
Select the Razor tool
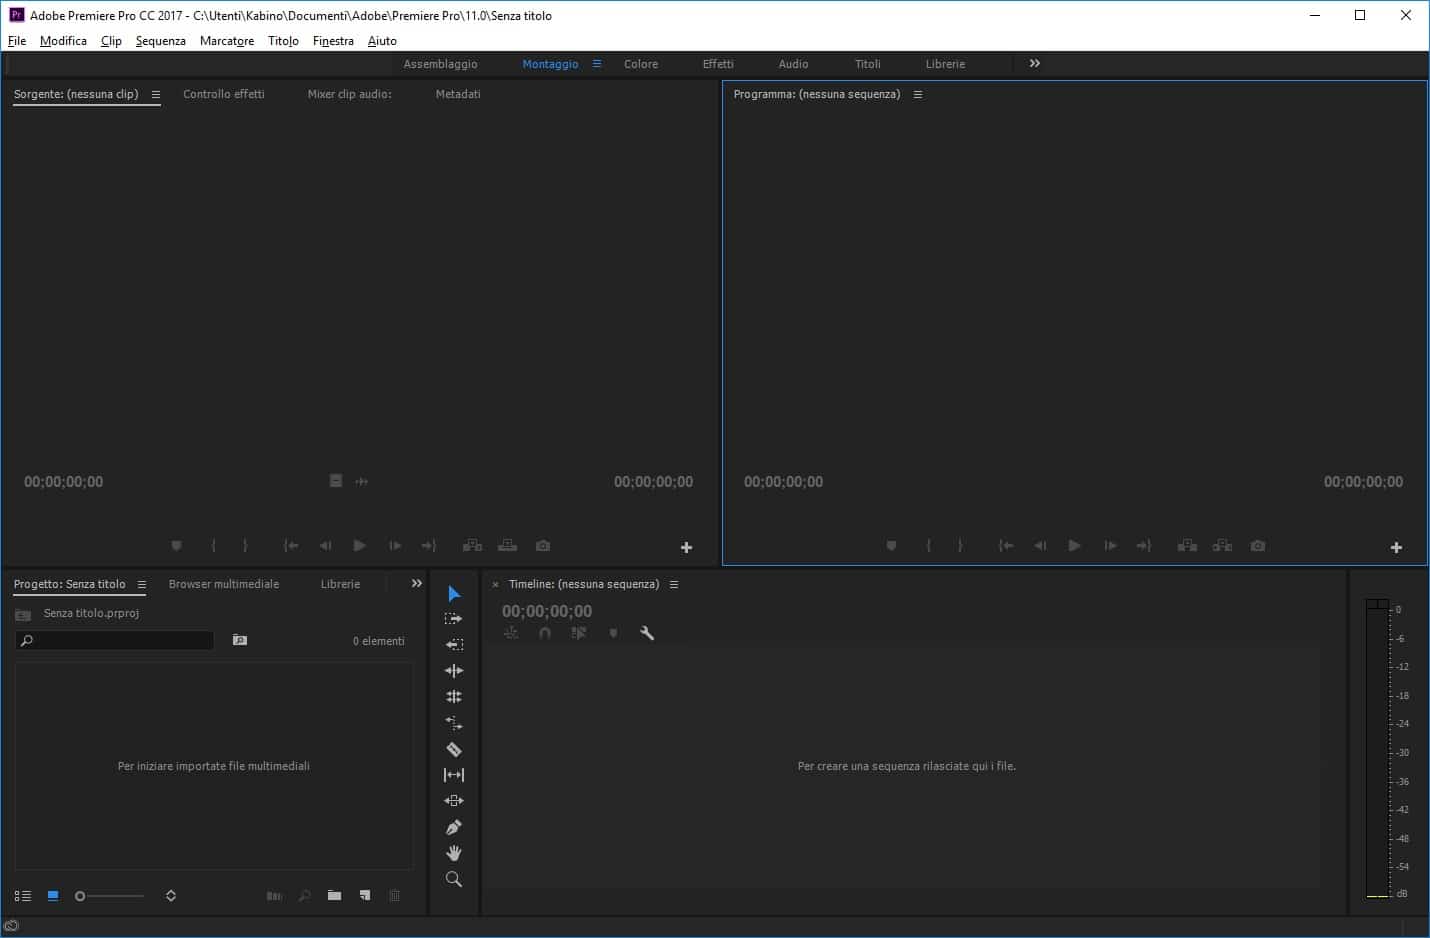(454, 749)
